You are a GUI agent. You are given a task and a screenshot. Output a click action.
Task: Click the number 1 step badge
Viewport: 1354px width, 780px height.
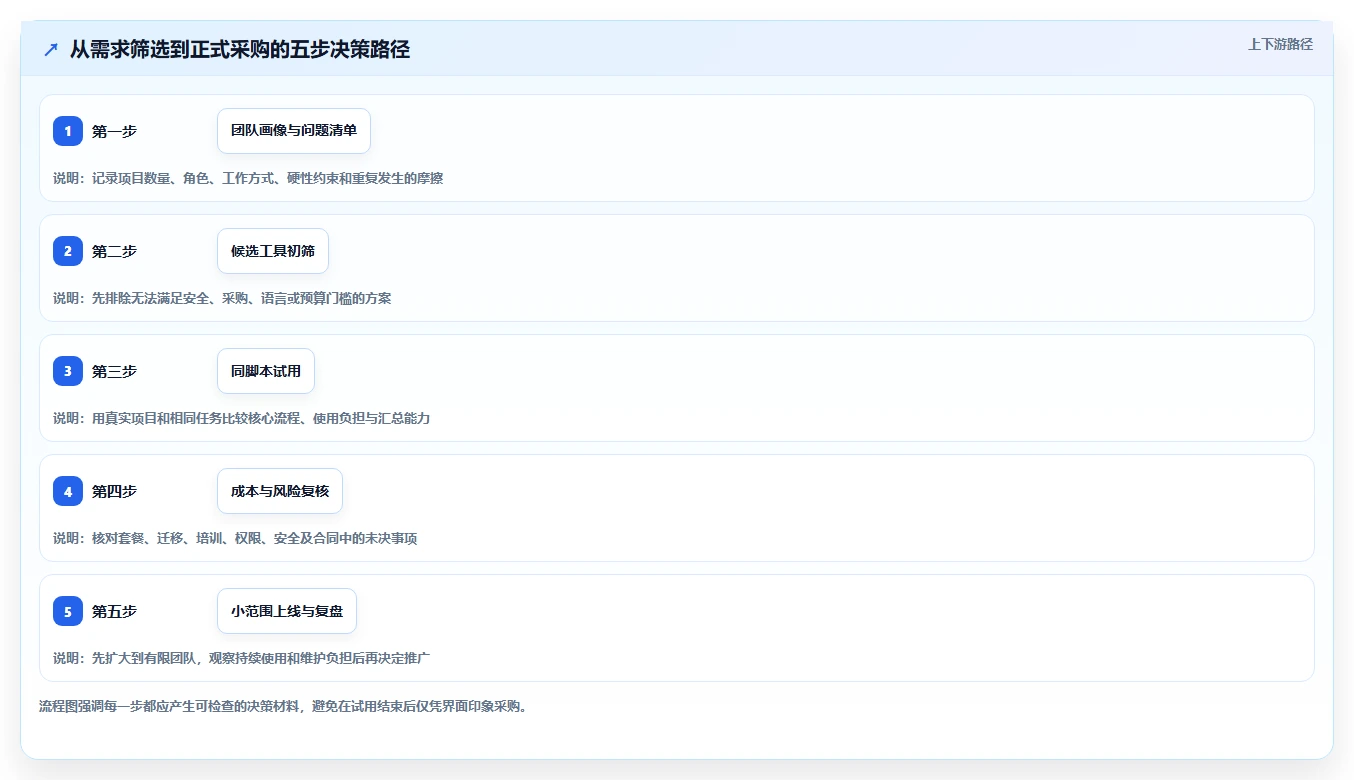(68, 131)
